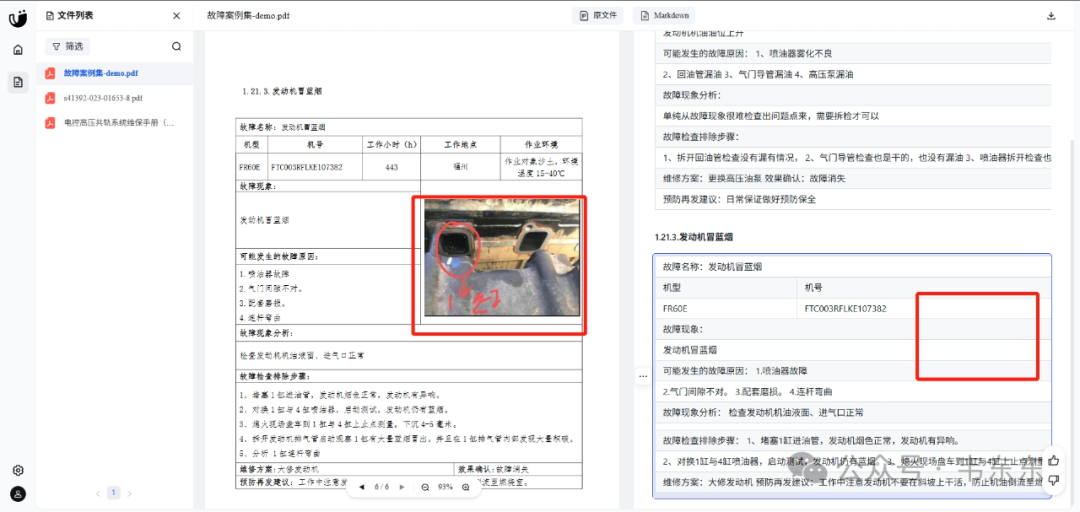Click the 6/6 page indicator
This screenshot has width=1080, height=512.
pyautogui.click(x=381, y=487)
